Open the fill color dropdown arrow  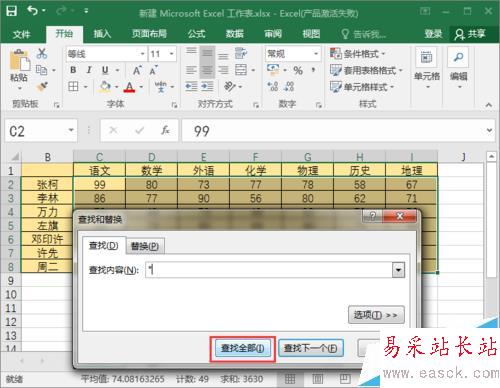pos(117,87)
